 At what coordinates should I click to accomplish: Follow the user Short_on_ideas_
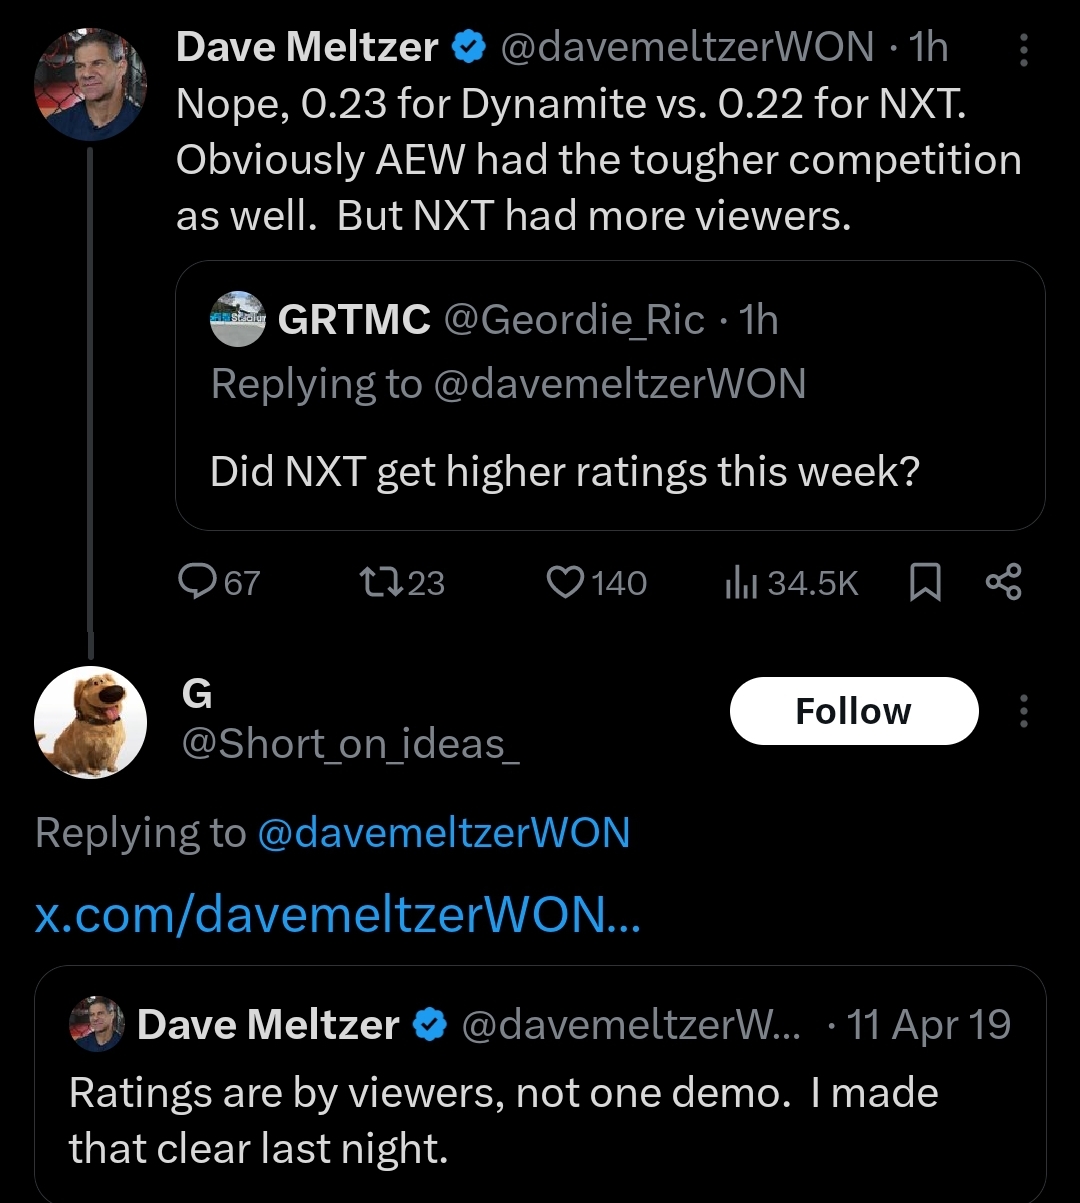point(853,711)
